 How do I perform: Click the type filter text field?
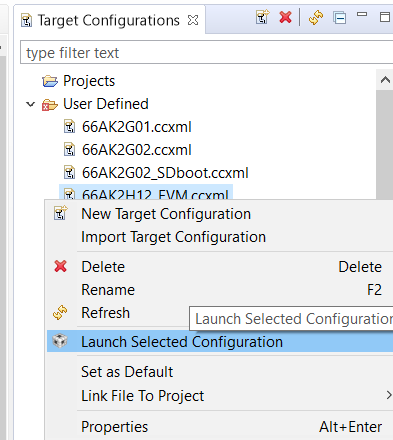click(x=206, y=53)
